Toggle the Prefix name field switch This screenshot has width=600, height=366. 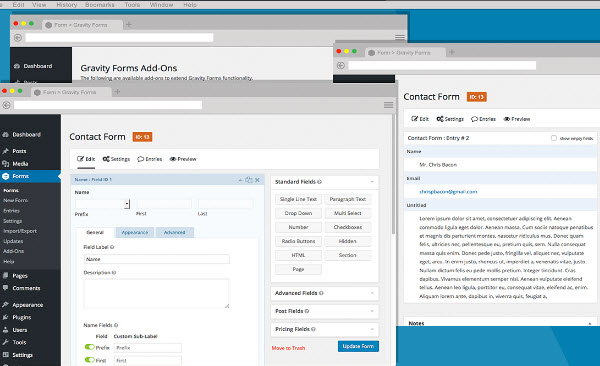90,347
